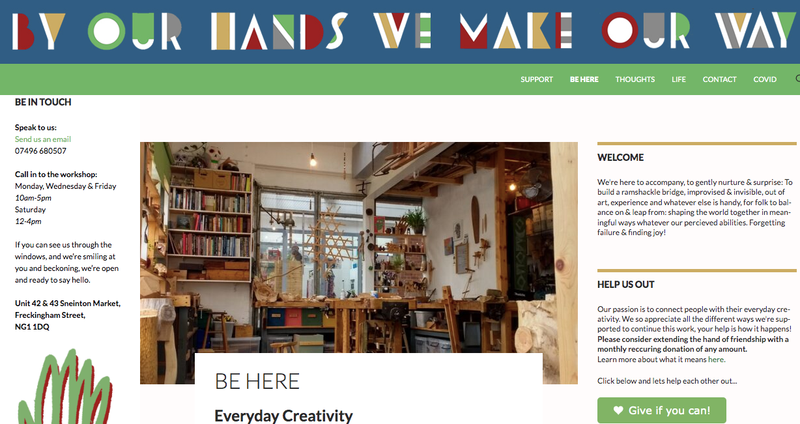800x424 pixels.
Task: Open the LIFE navigation link
Action: coord(679,80)
